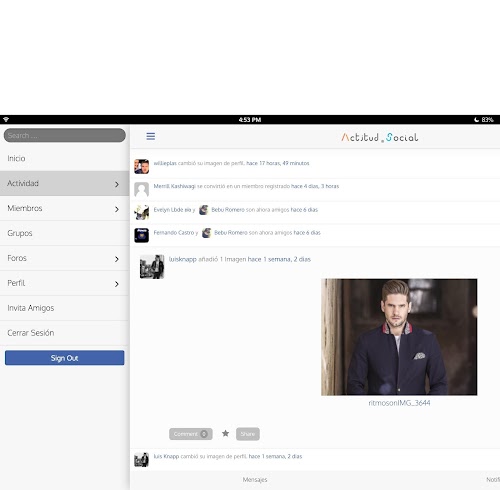Click the Comment button

[191, 434]
